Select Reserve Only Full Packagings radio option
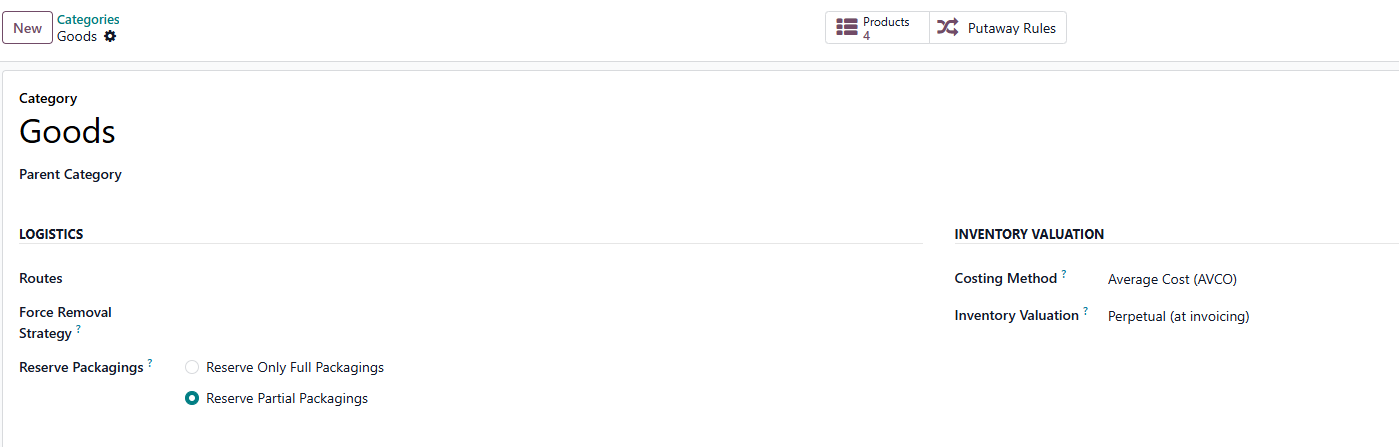 coord(192,367)
